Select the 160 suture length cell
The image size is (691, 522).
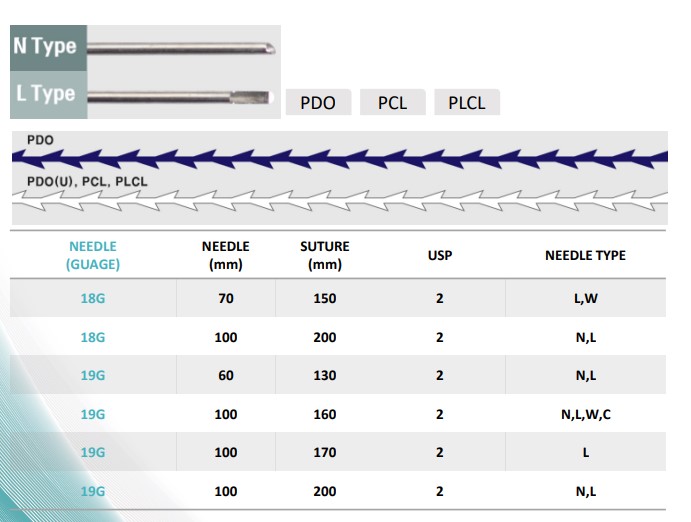pos(325,414)
